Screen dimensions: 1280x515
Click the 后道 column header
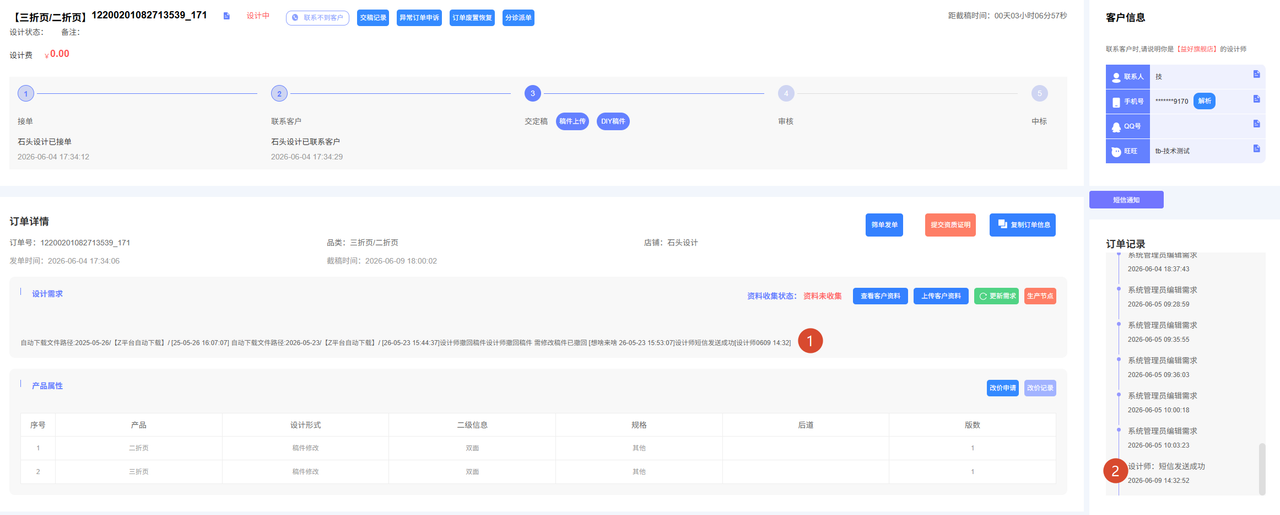[806, 425]
